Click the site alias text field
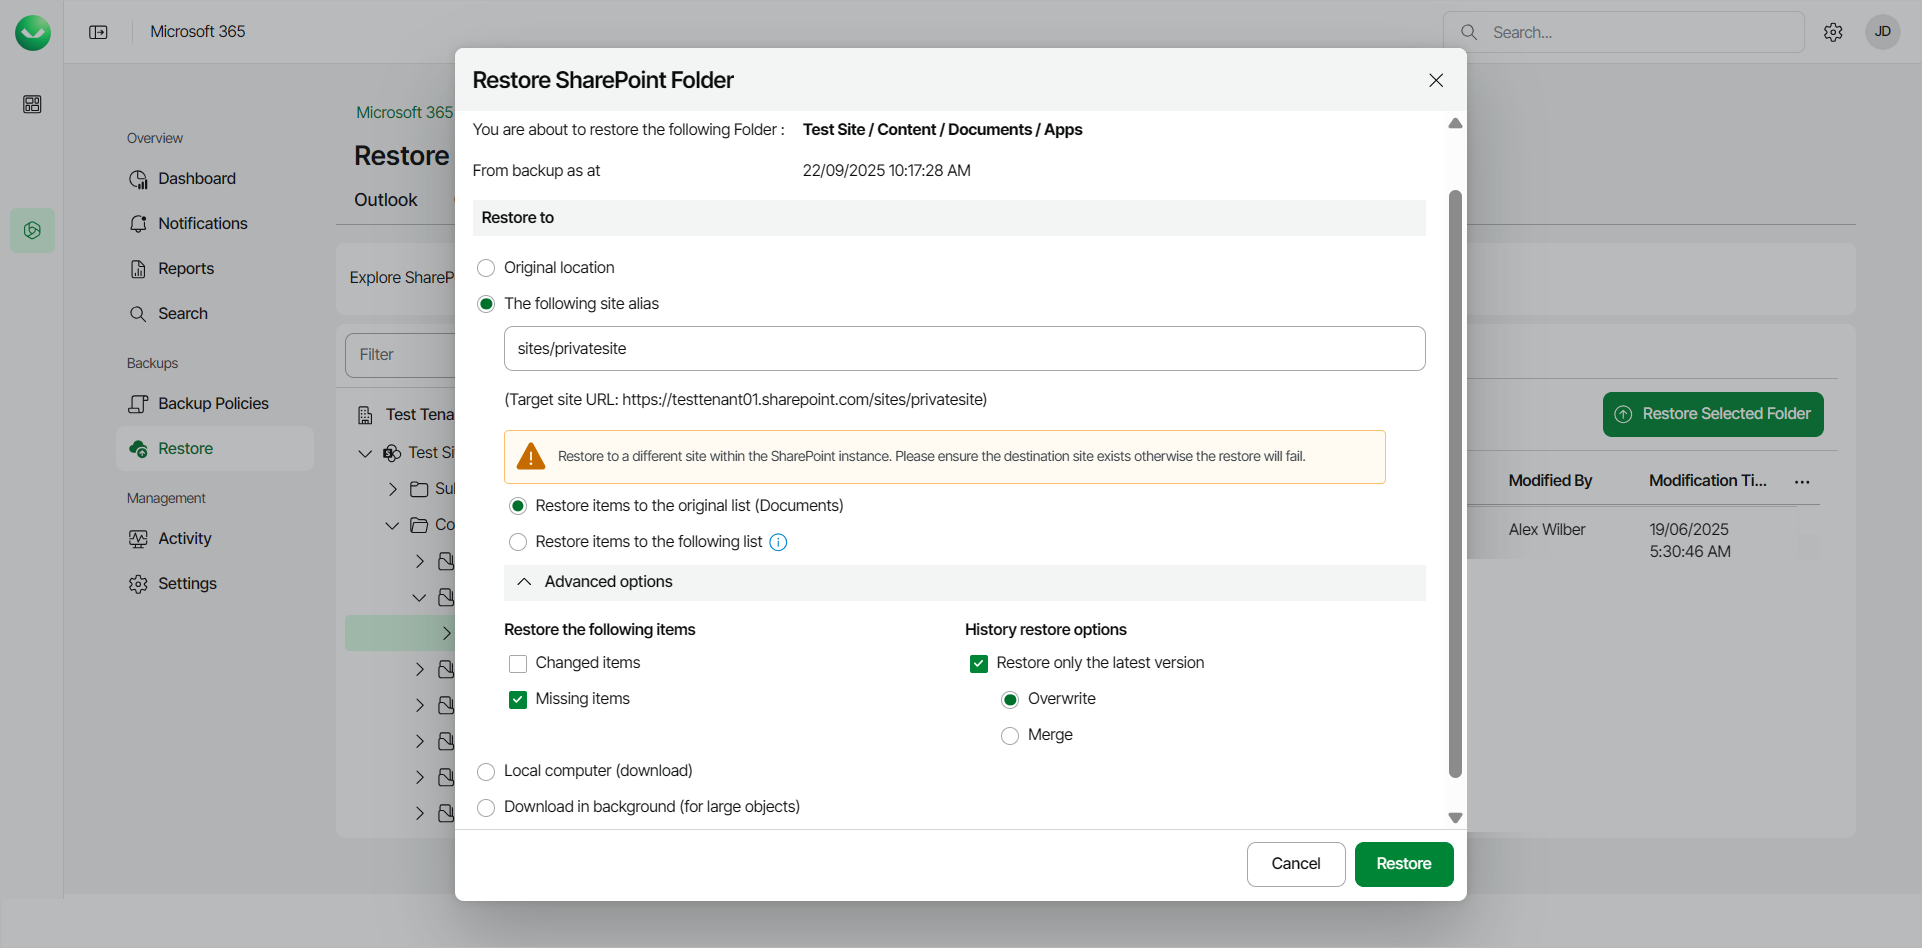 tap(964, 349)
